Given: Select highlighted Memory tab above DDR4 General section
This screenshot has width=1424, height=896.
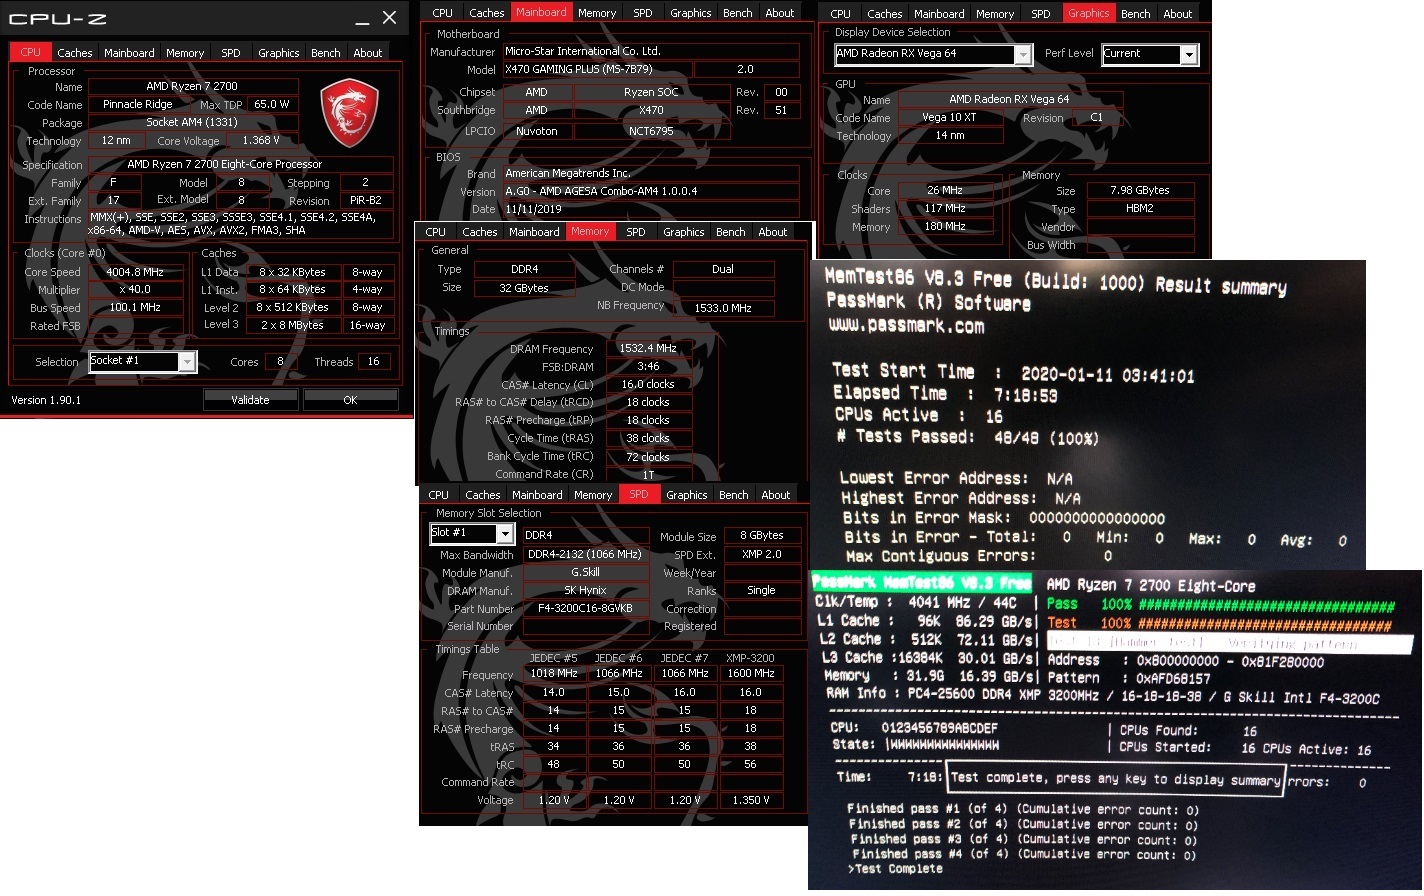Looking at the screenshot, I should 590,231.
